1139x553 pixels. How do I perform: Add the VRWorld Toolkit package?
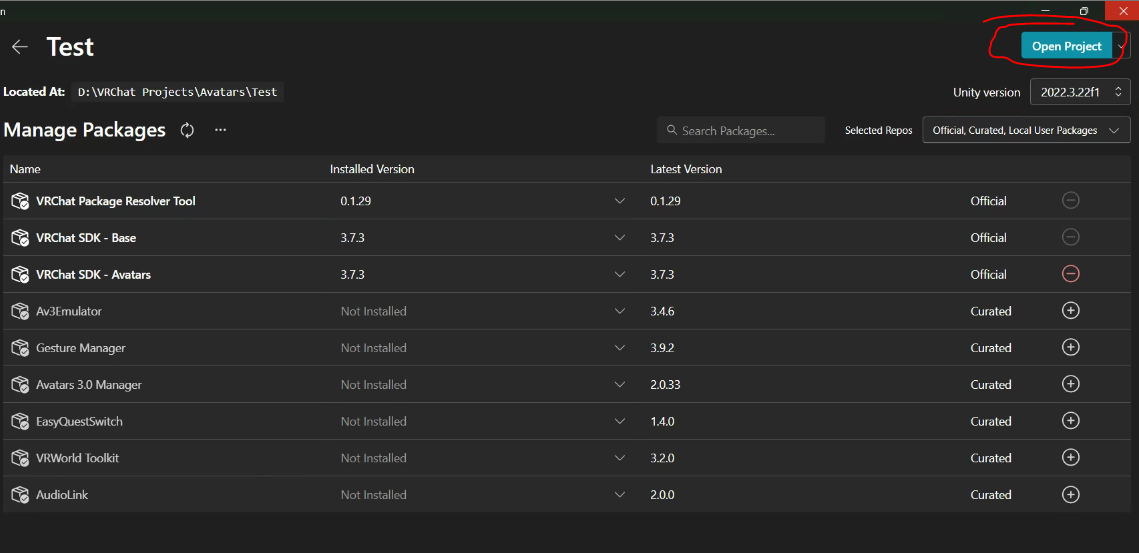[x=1070, y=457]
